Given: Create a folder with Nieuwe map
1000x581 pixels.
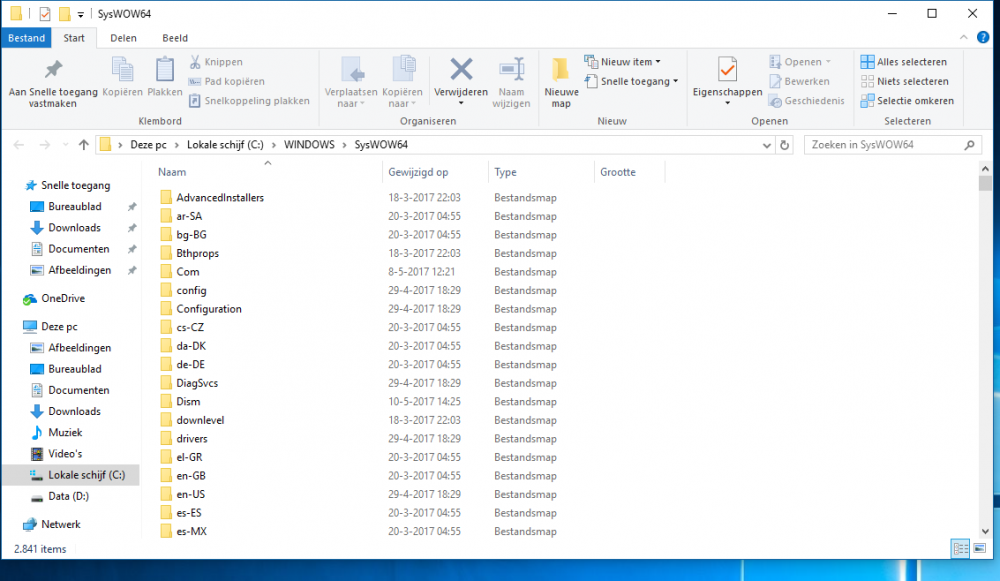Looking at the screenshot, I should click(x=561, y=80).
